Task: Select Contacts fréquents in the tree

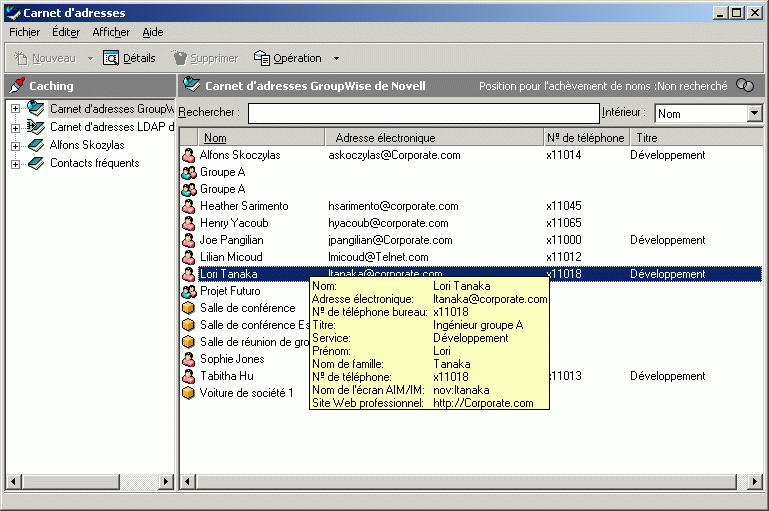Action: coord(95,163)
